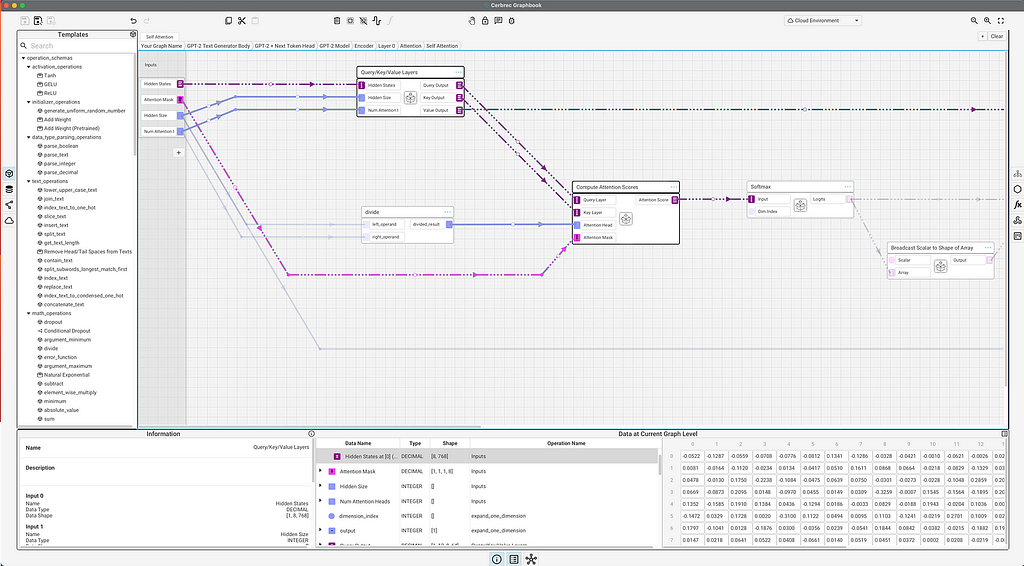Select the hand pan tool
The height and width of the screenshot is (566, 1024).
point(472,21)
